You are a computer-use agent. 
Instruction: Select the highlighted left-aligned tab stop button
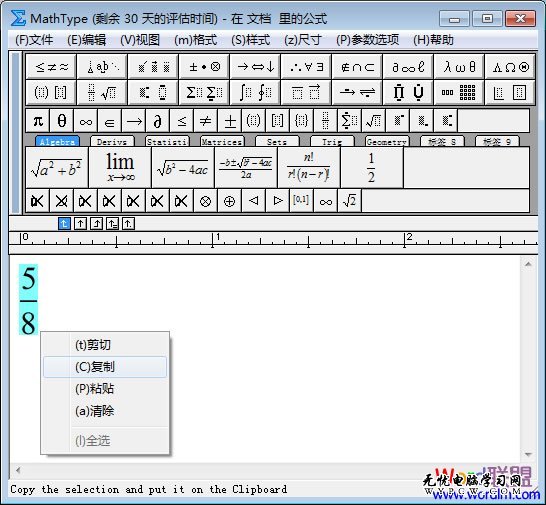click(x=64, y=224)
